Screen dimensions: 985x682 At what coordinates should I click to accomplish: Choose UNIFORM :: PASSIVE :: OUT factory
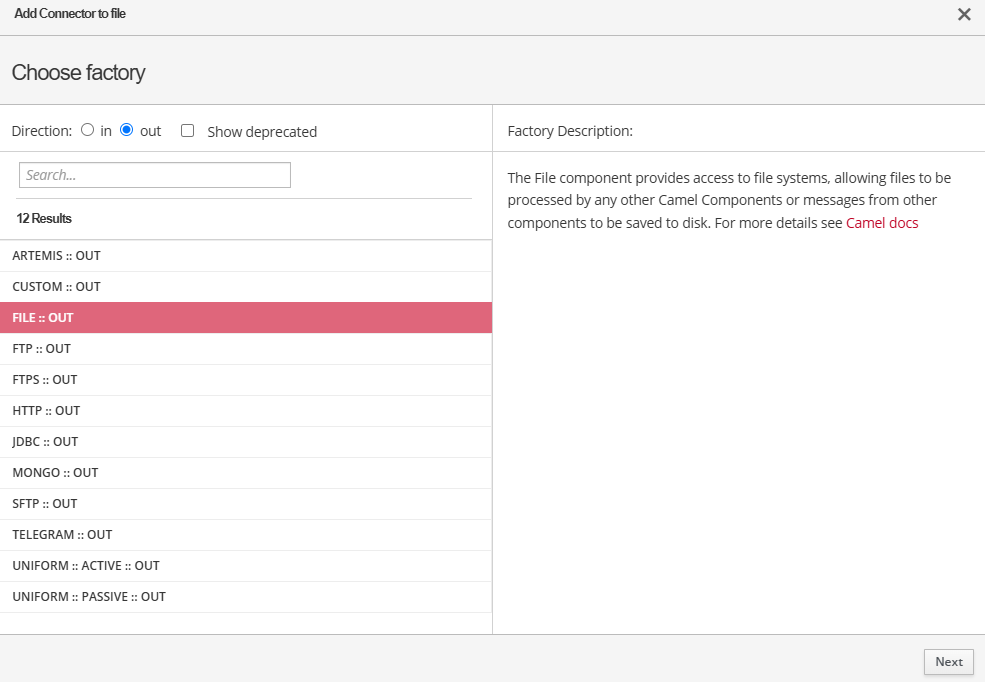pos(89,597)
